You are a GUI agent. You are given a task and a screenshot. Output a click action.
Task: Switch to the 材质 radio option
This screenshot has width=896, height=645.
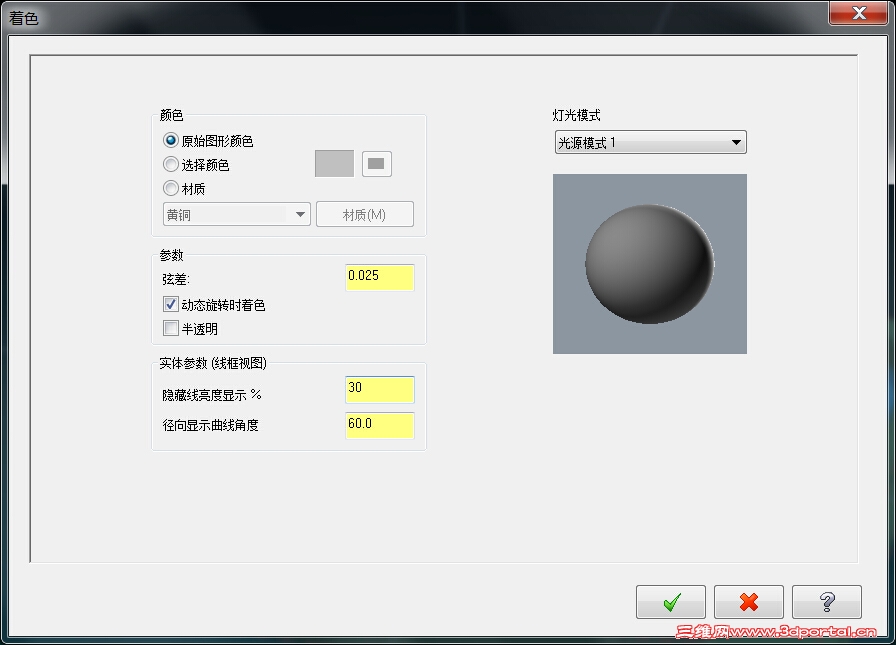click(170, 187)
